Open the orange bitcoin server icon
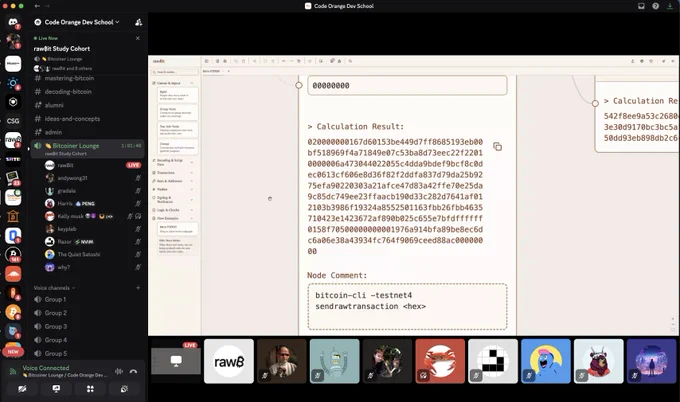 13,312
